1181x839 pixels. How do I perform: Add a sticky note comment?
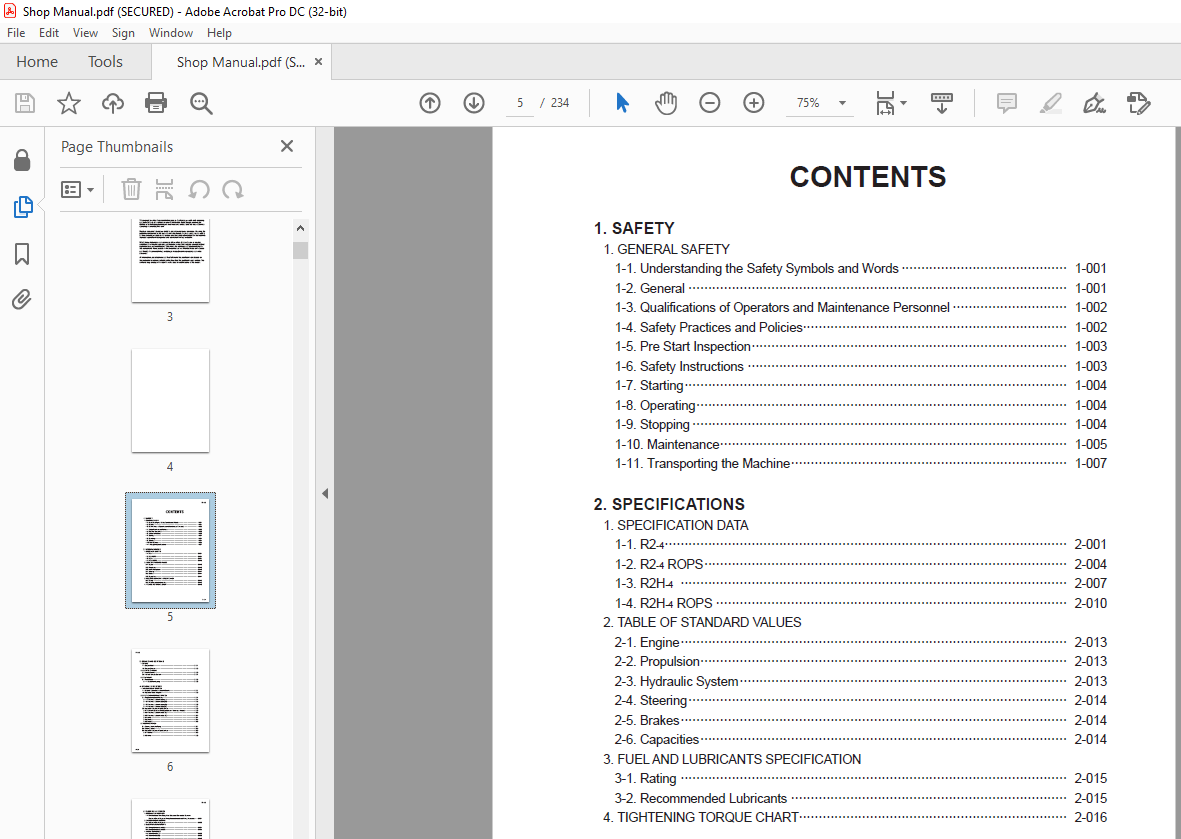[1006, 103]
